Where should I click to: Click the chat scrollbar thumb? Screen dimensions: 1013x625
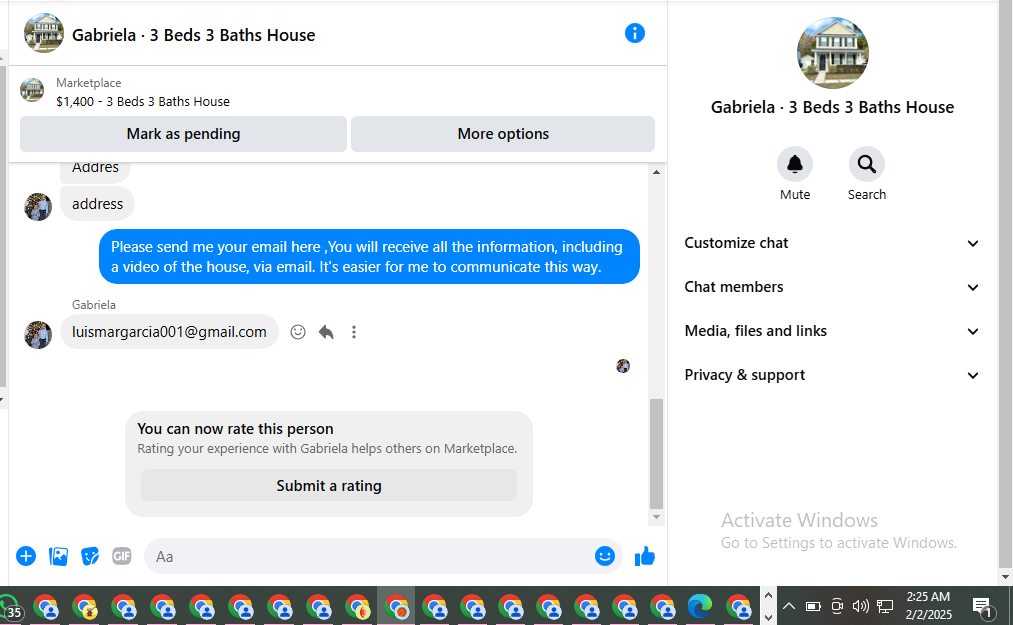(656, 454)
